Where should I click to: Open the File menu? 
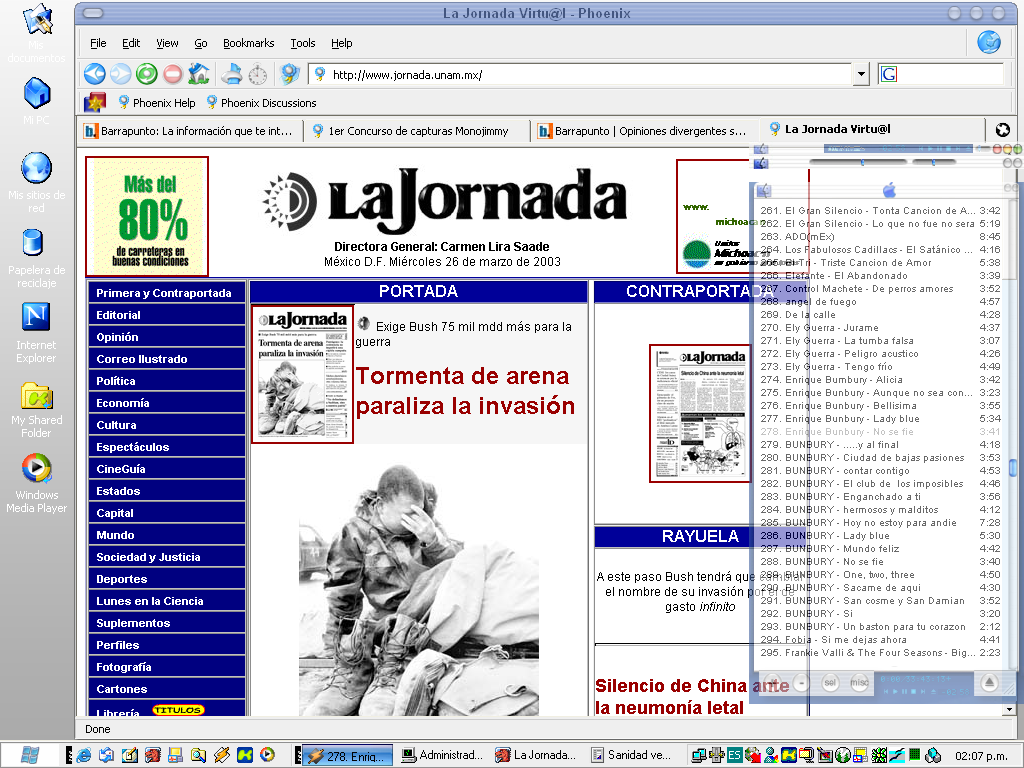tap(98, 43)
